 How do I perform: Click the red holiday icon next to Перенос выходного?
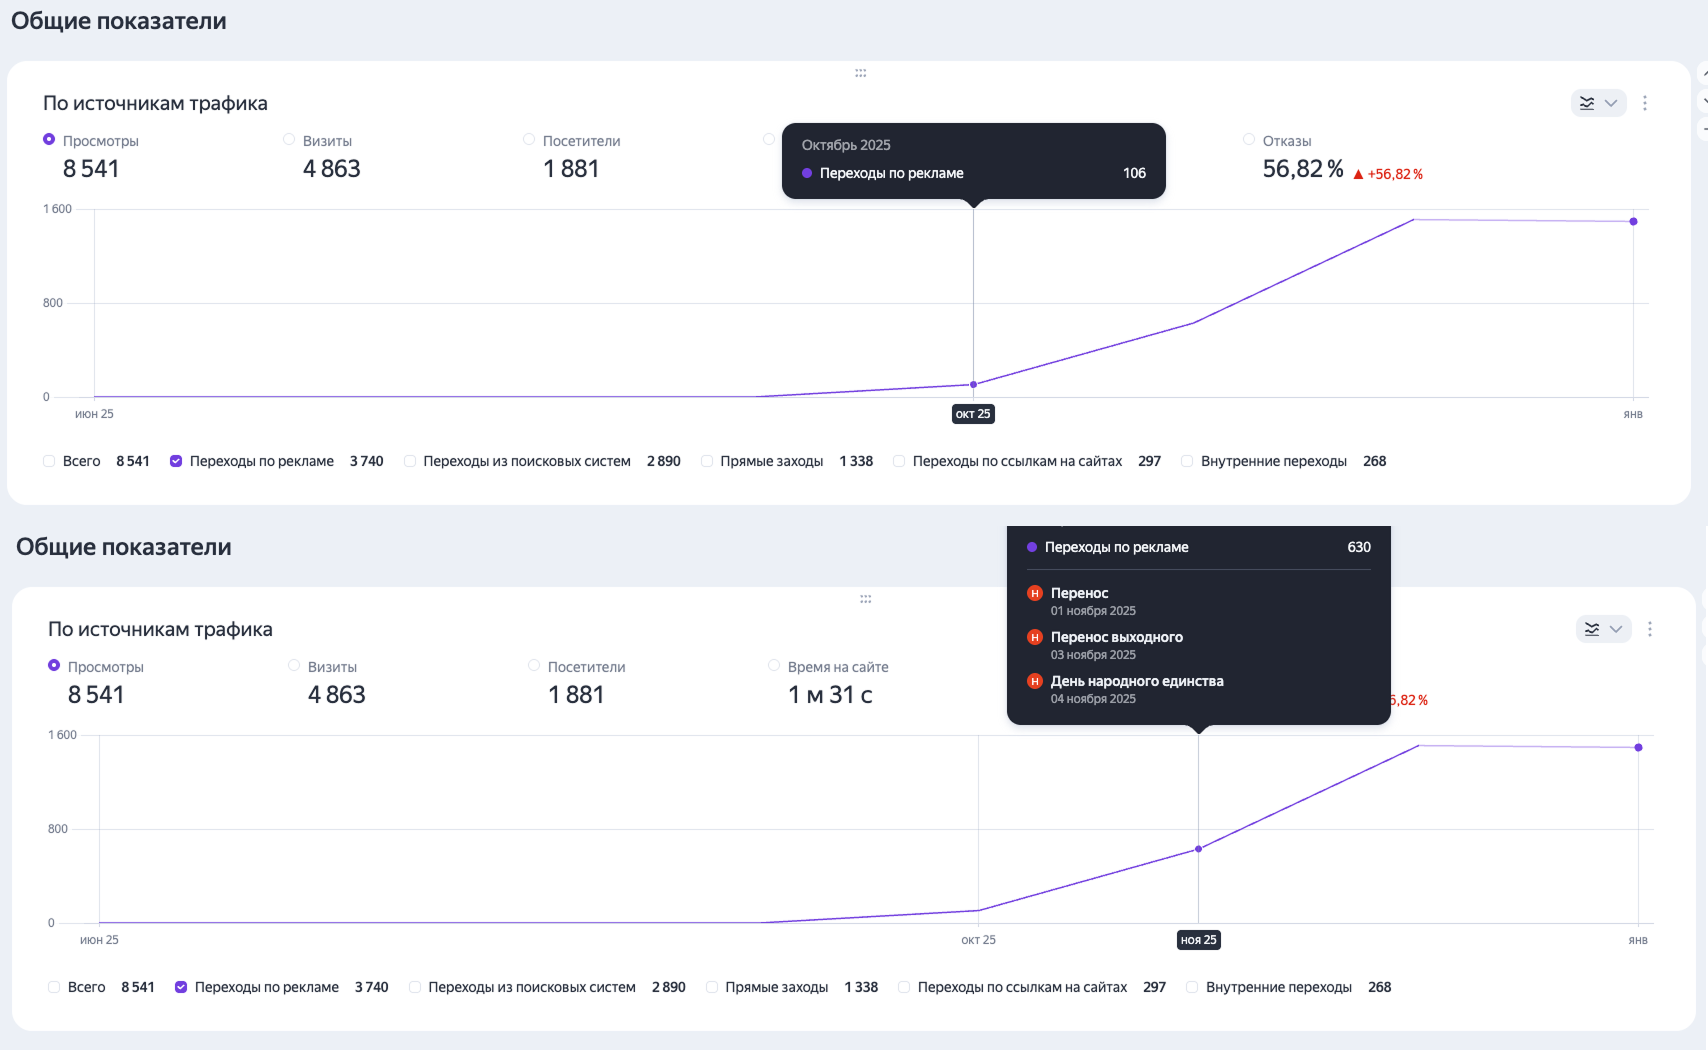click(1035, 637)
